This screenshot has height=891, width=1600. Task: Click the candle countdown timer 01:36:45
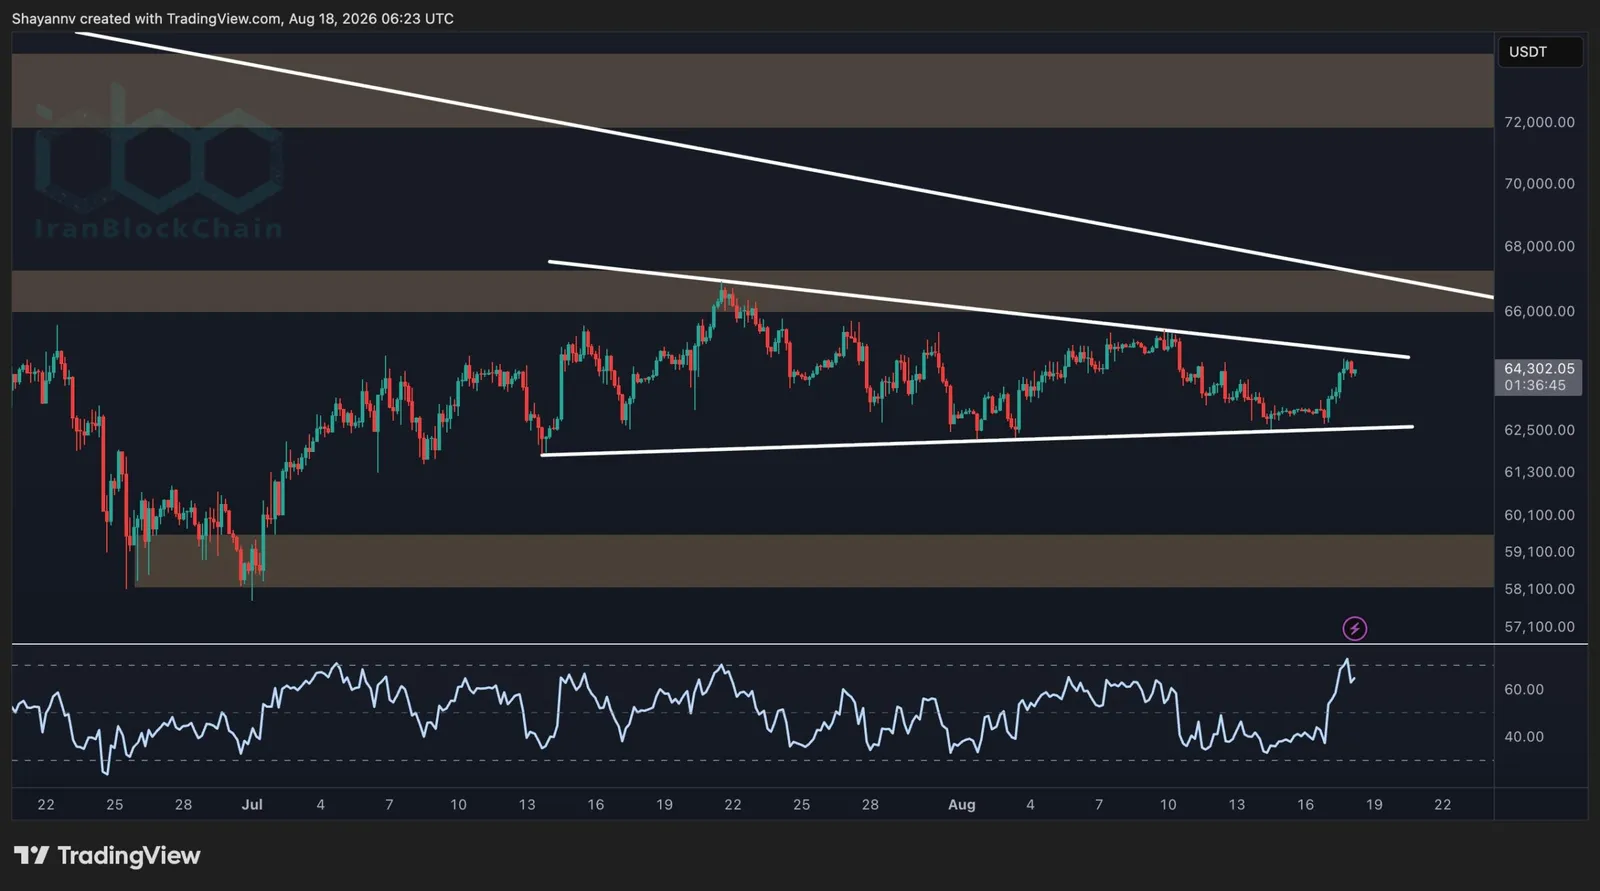[1535, 385]
